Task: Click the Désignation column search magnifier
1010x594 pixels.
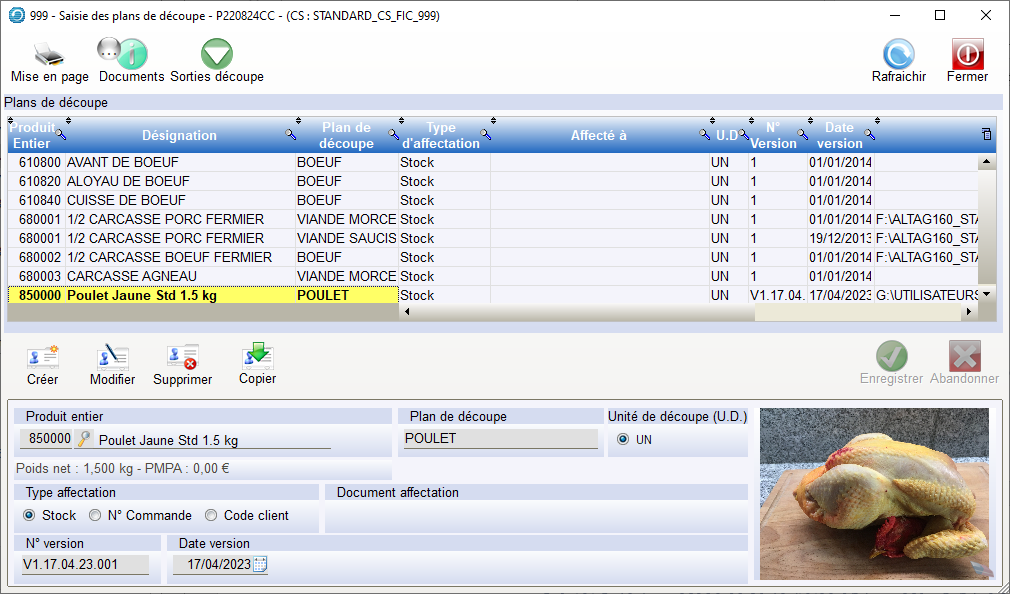Action: [291, 134]
